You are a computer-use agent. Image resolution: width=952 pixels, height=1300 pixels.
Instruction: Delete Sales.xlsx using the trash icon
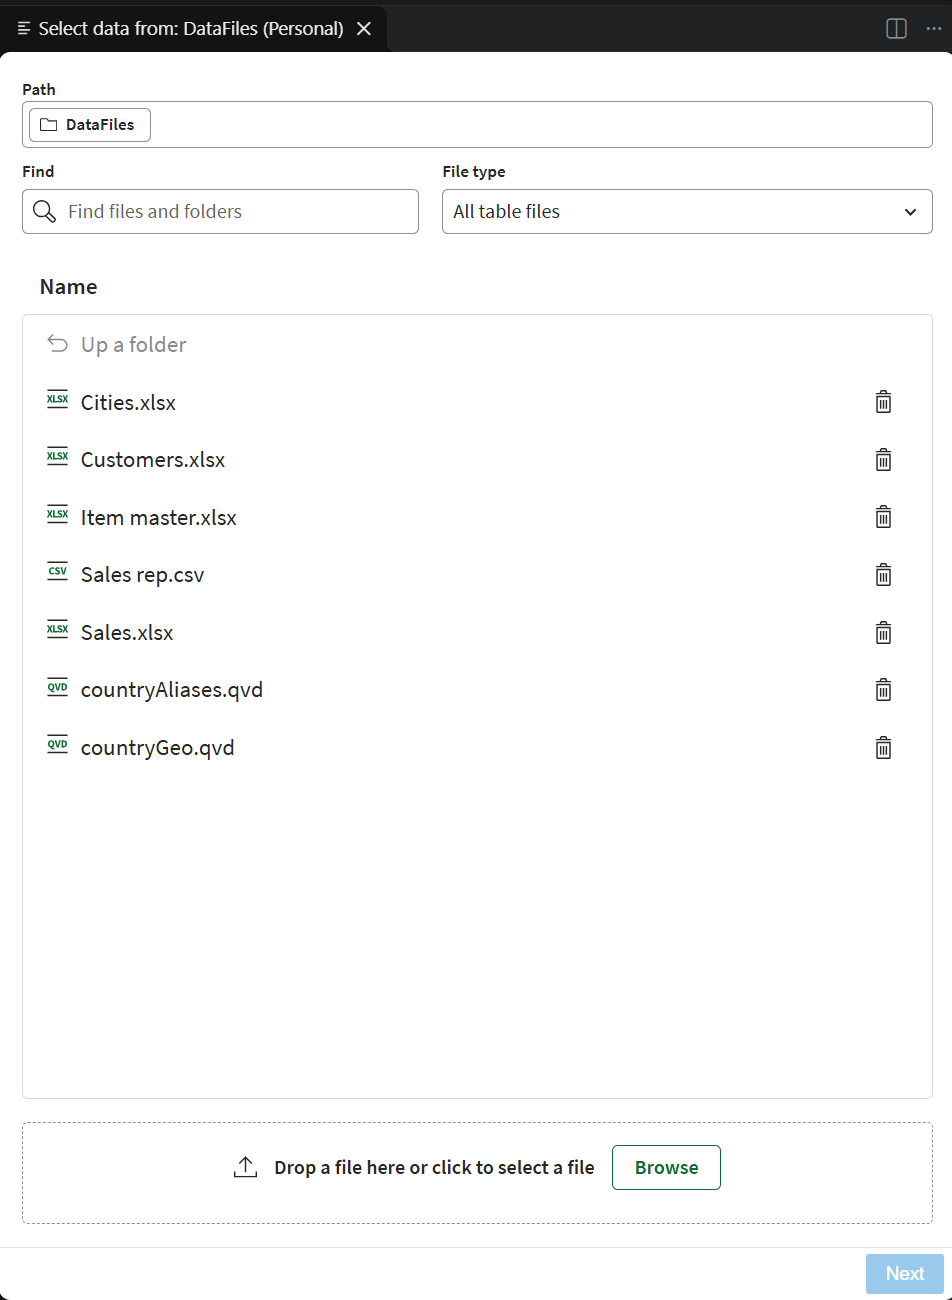click(x=883, y=633)
